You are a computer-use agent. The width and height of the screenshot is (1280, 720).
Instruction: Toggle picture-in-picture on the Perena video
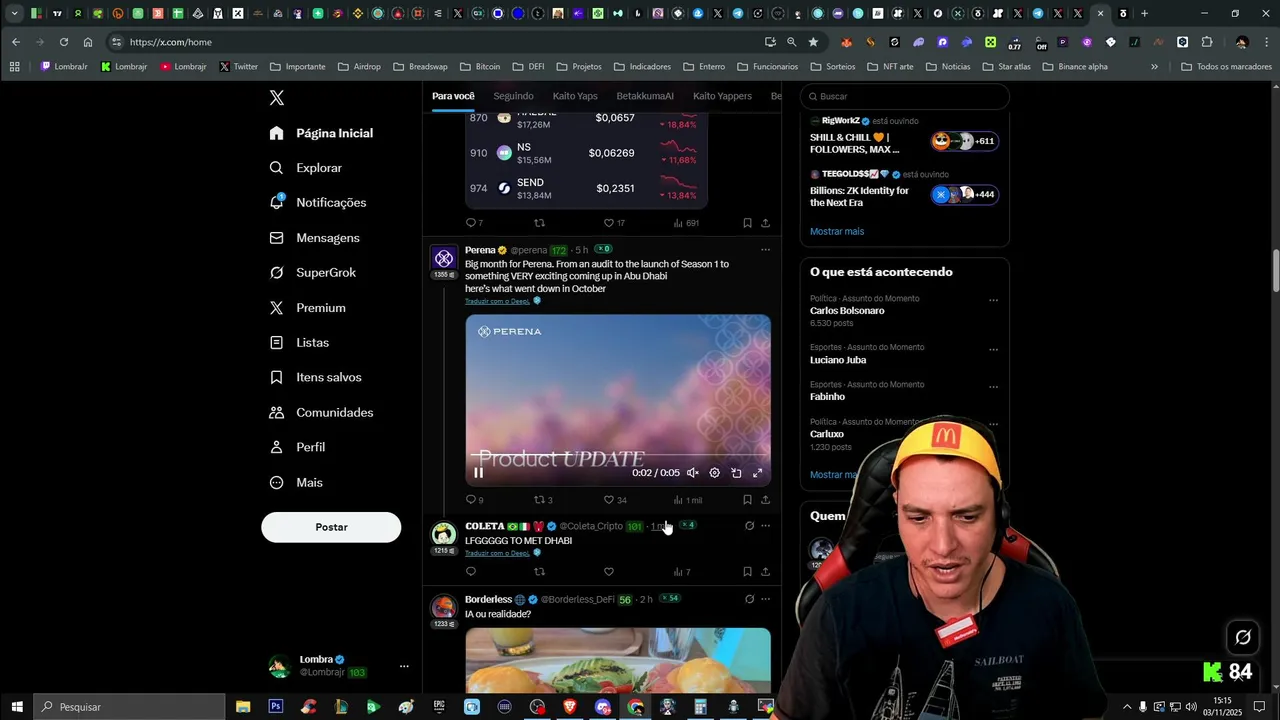tap(736, 473)
